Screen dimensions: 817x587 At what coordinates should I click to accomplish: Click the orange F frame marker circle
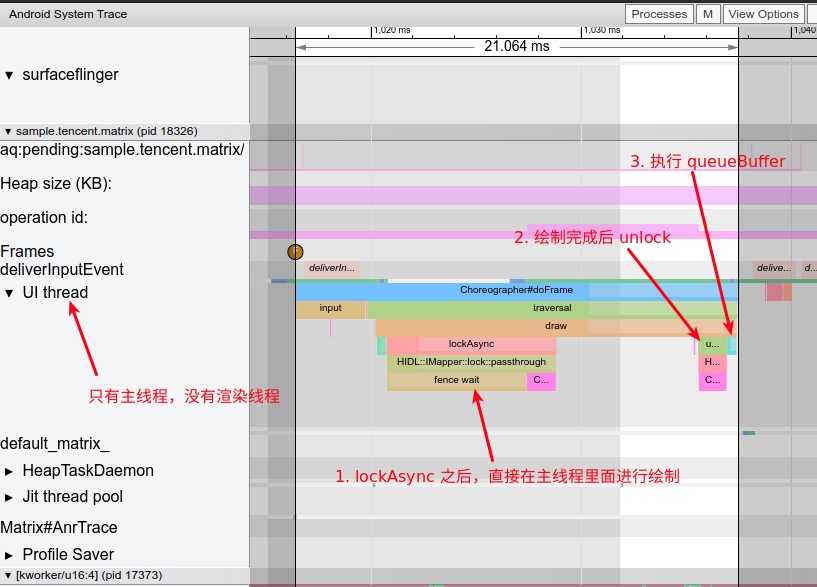pyautogui.click(x=295, y=252)
